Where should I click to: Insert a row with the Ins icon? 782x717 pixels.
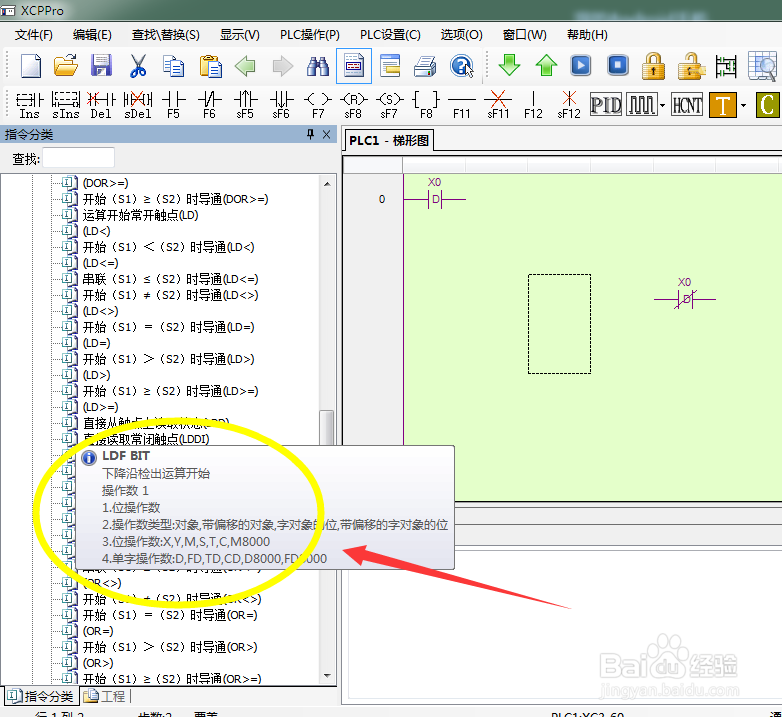(x=29, y=105)
